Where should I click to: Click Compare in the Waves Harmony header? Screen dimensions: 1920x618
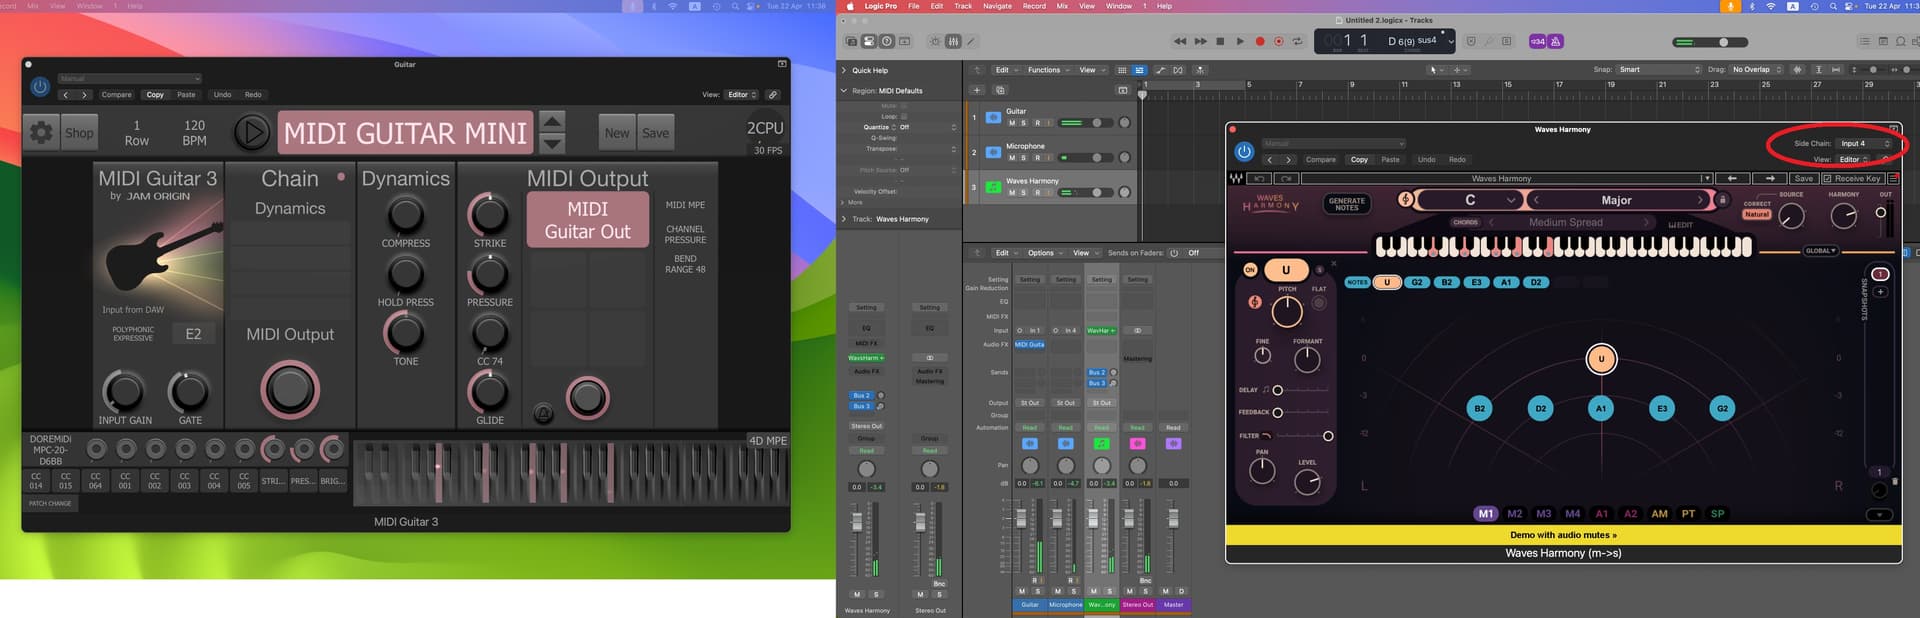point(1320,159)
